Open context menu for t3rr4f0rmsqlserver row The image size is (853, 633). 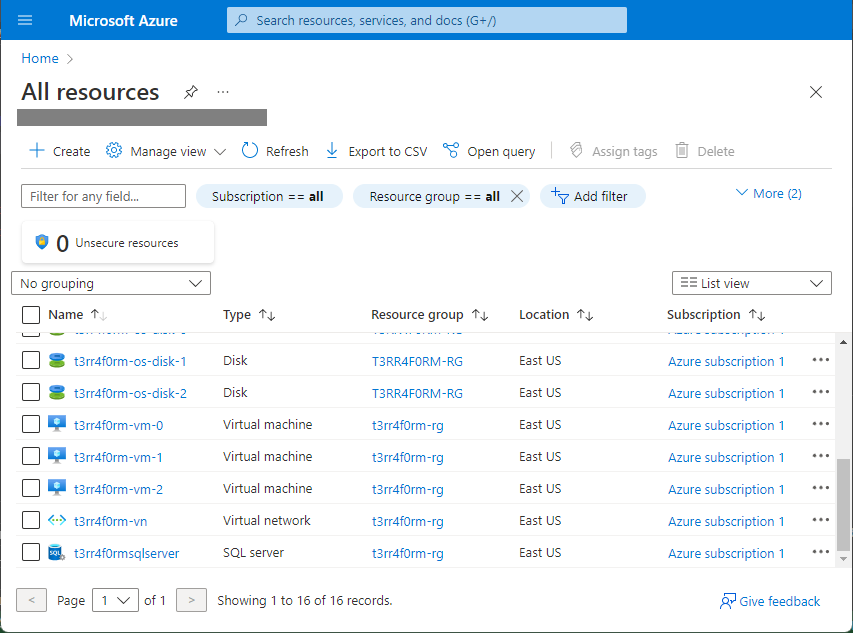pos(820,552)
